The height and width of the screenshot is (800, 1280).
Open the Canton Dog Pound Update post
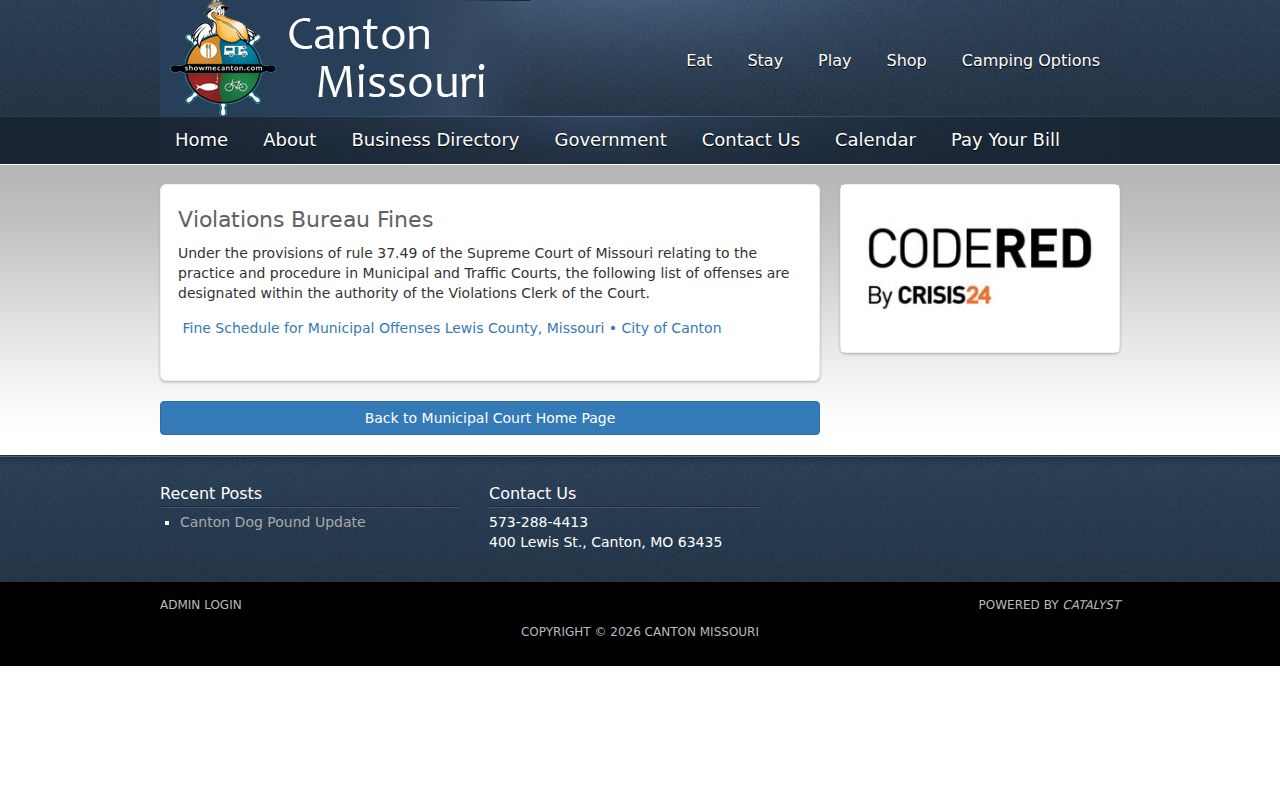pyautogui.click(x=272, y=522)
